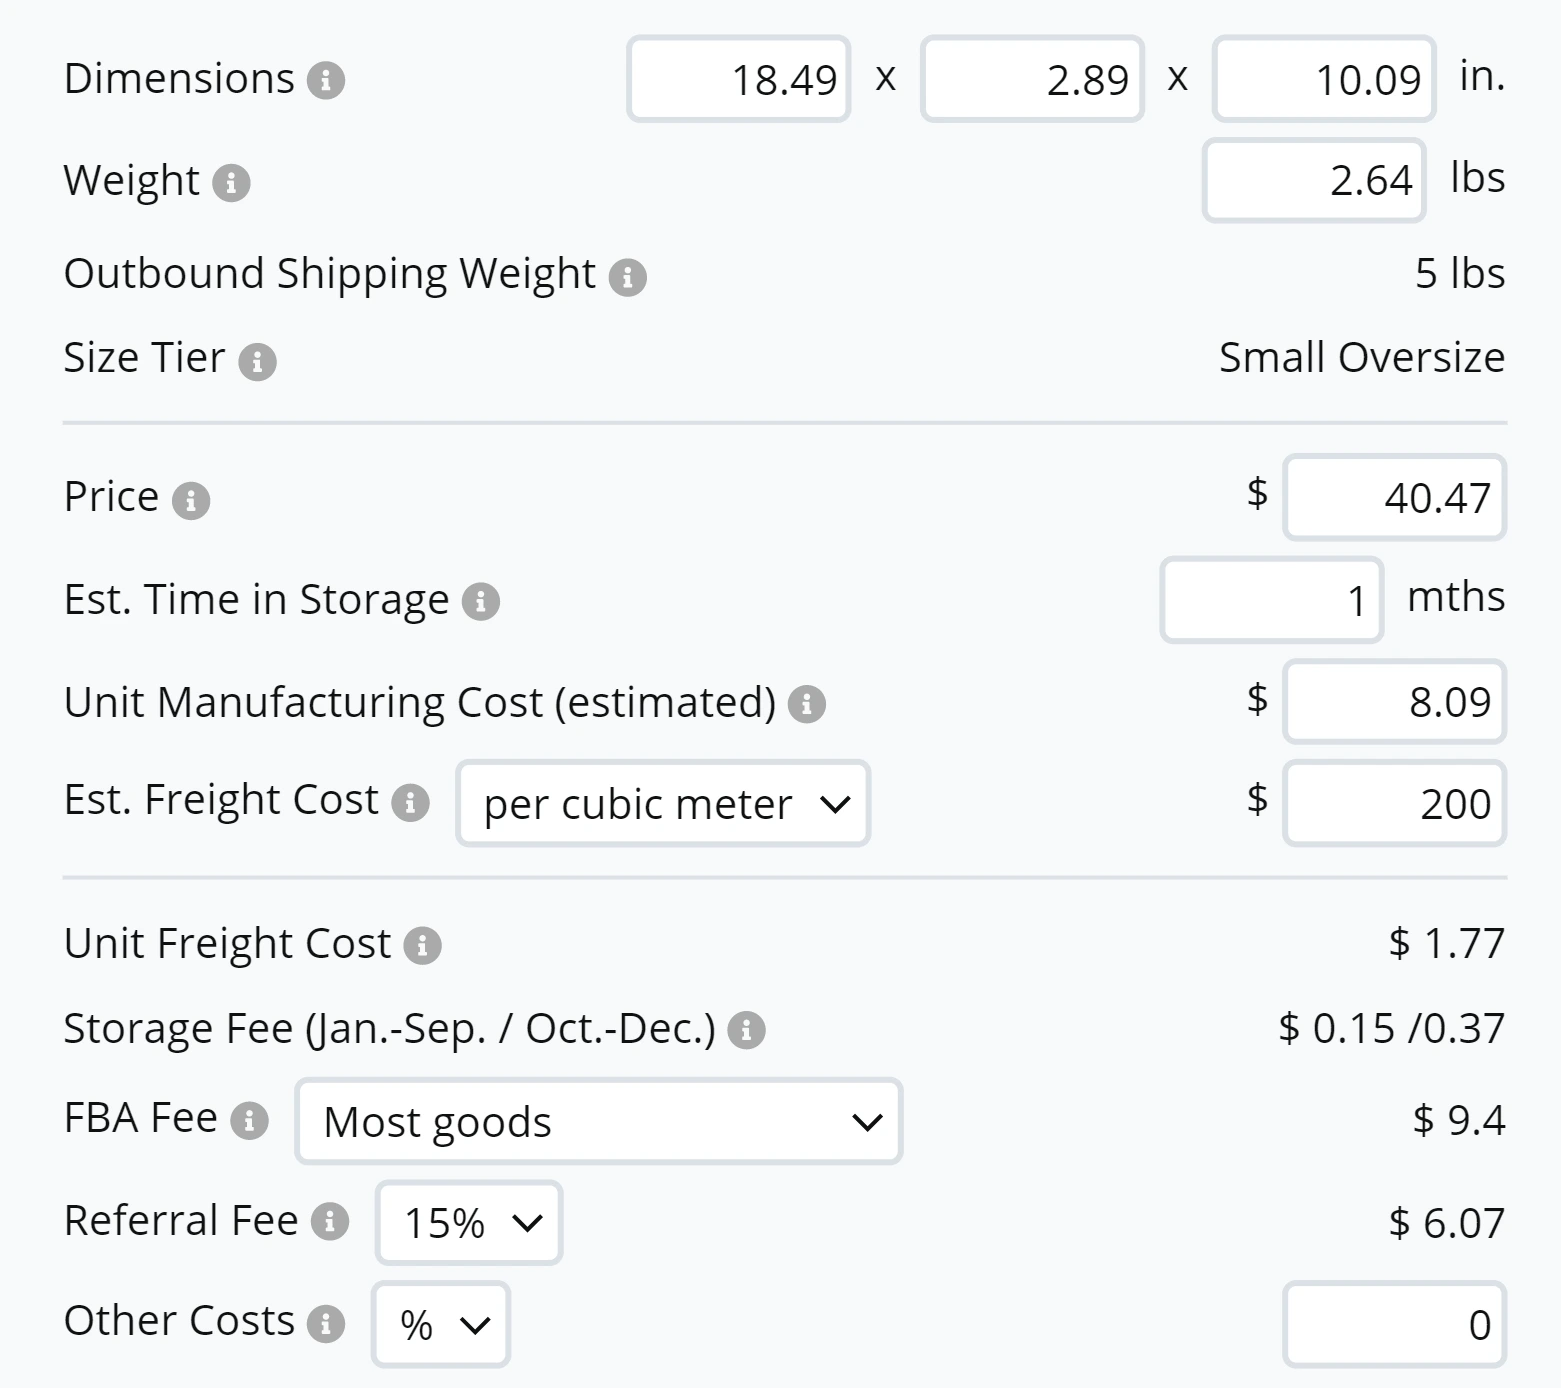Click the Referral Fee info icon
1561x1388 pixels.
click(329, 1222)
